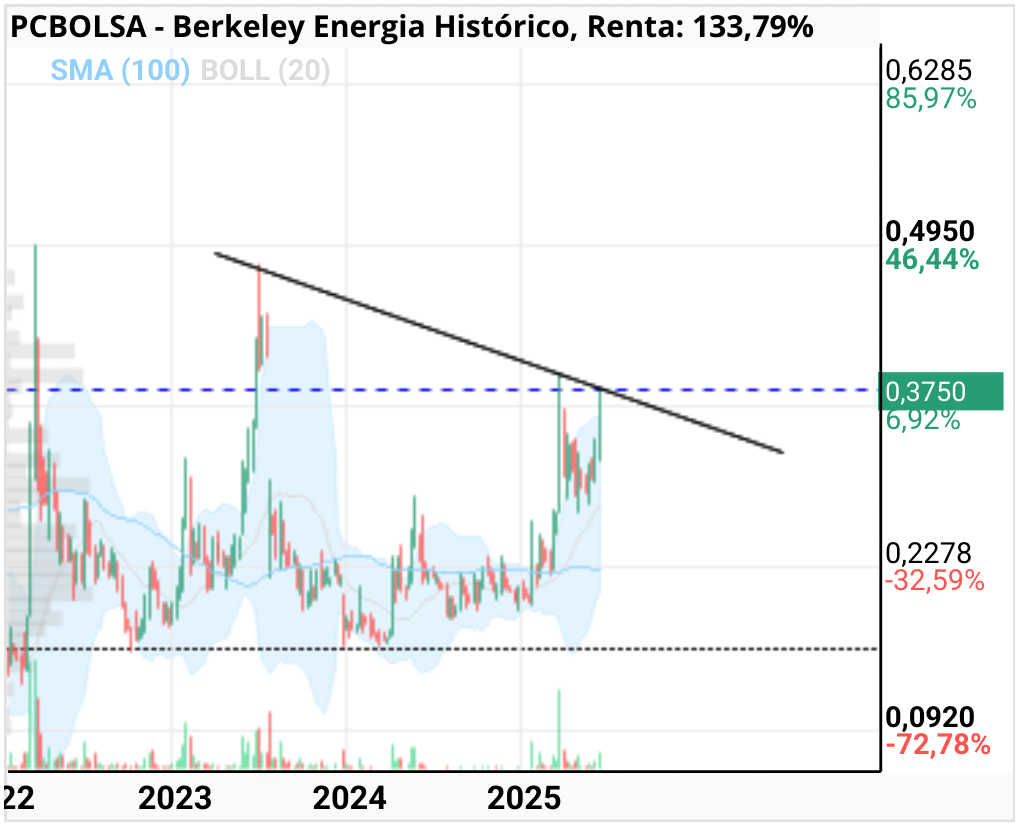
Task: Click the blue dashed horizontal price line
Action: (x=442, y=390)
